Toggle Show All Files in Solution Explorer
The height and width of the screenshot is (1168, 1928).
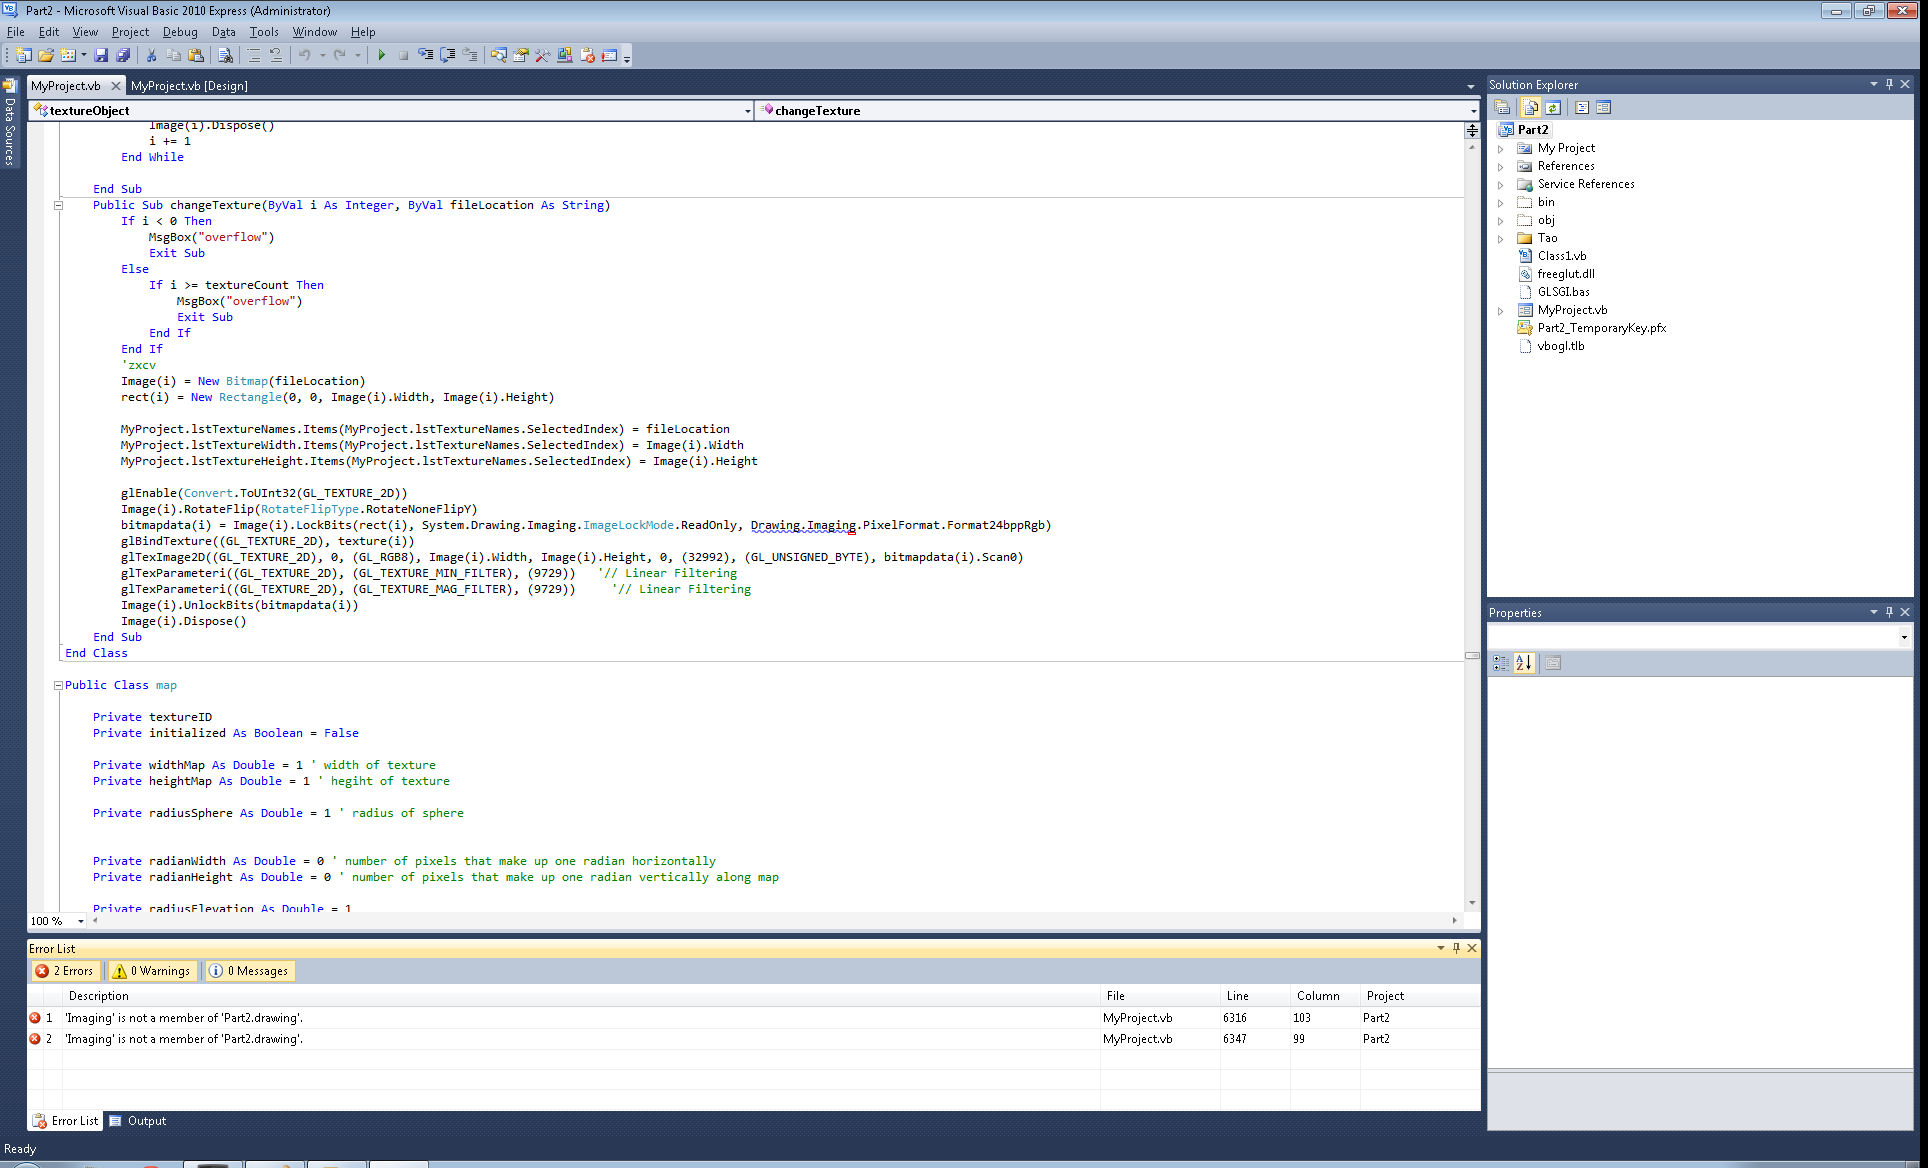pyautogui.click(x=1530, y=107)
